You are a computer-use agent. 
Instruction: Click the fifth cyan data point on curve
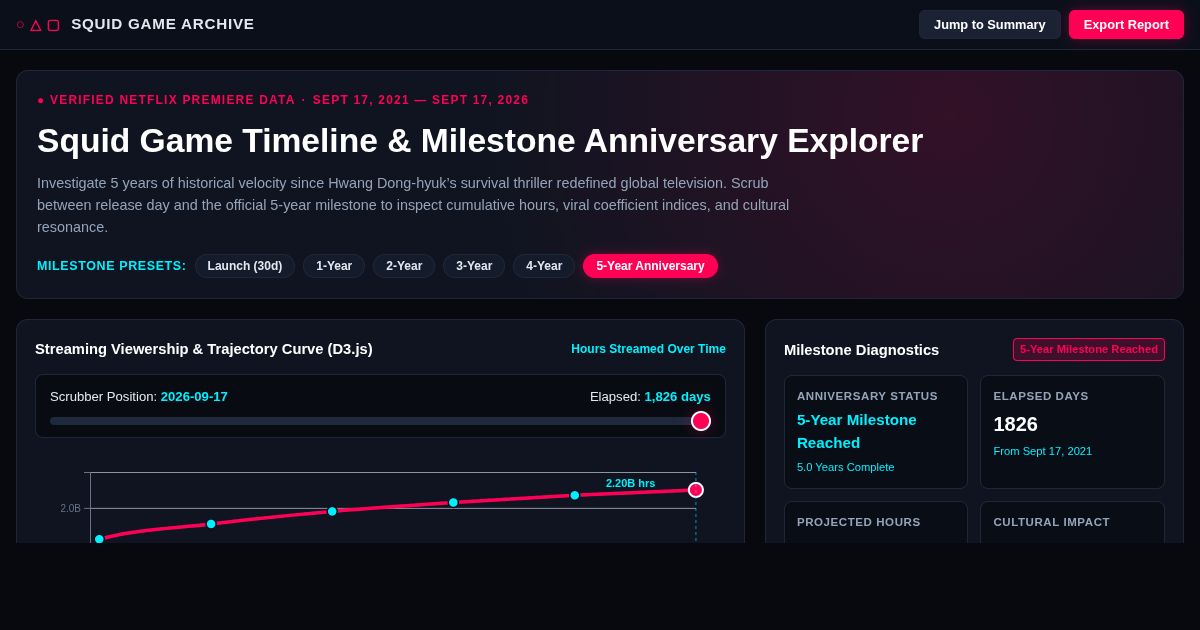click(x=575, y=495)
